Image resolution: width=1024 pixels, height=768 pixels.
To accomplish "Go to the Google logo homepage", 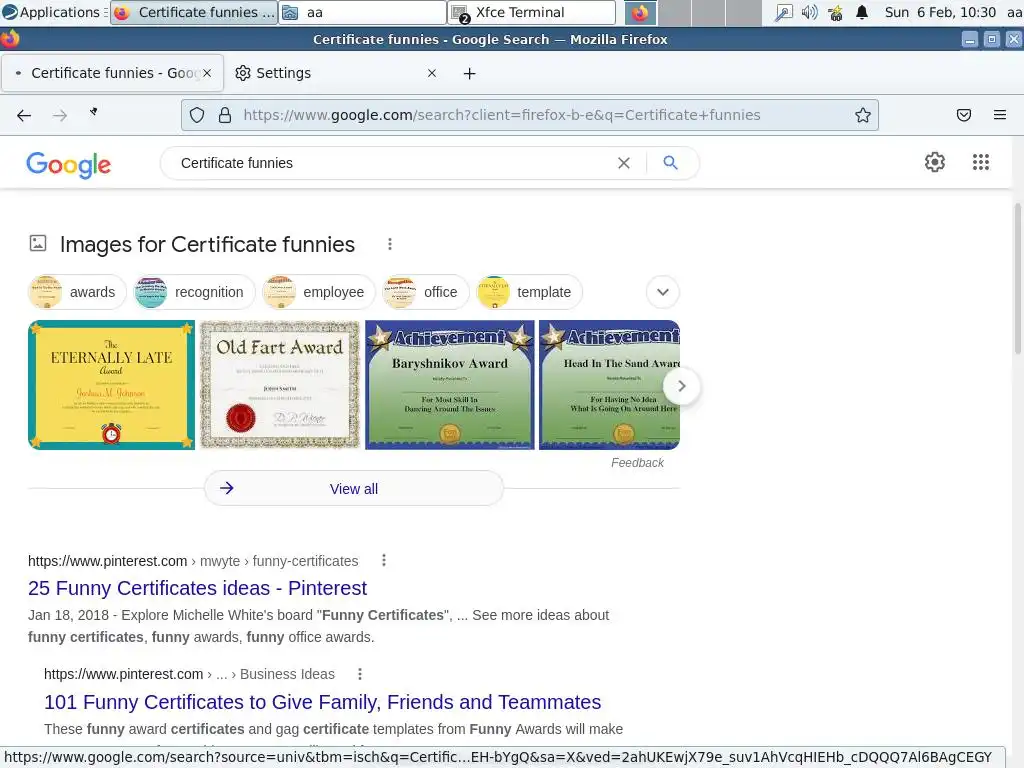I will (x=69, y=165).
